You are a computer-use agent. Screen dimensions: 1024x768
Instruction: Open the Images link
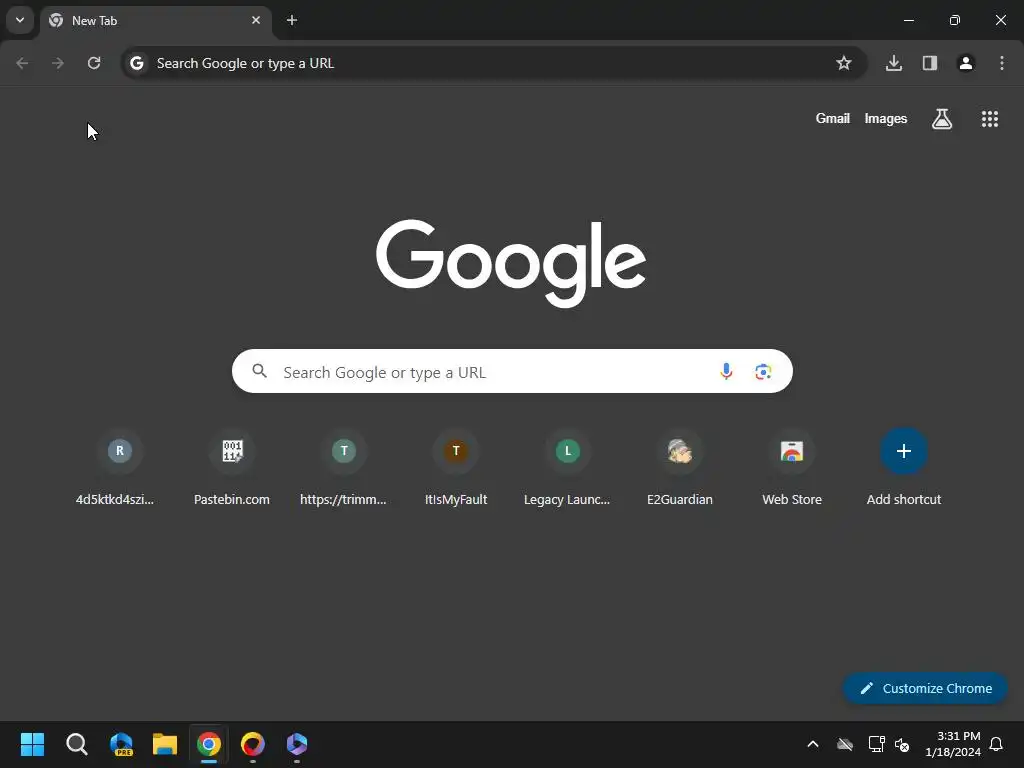coord(886,119)
